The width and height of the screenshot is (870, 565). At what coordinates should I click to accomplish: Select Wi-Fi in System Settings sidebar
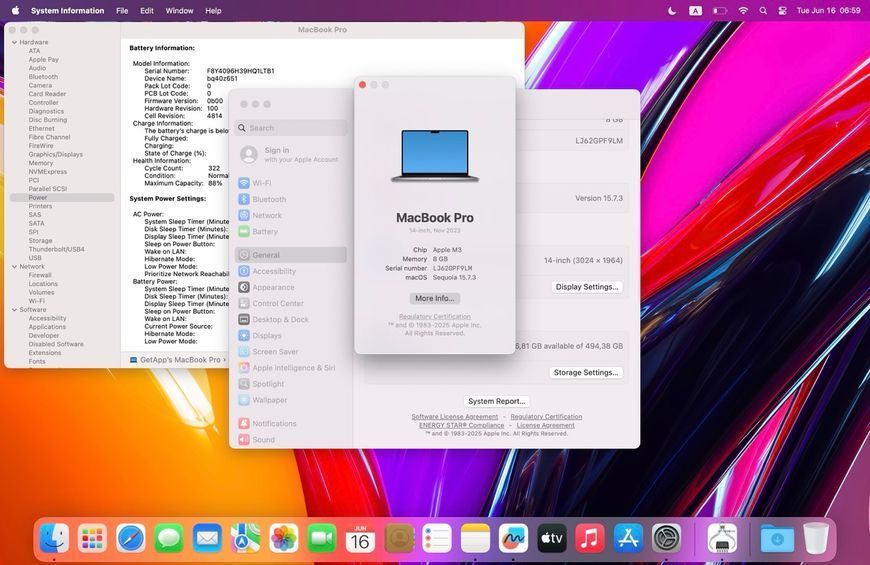(291, 183)
